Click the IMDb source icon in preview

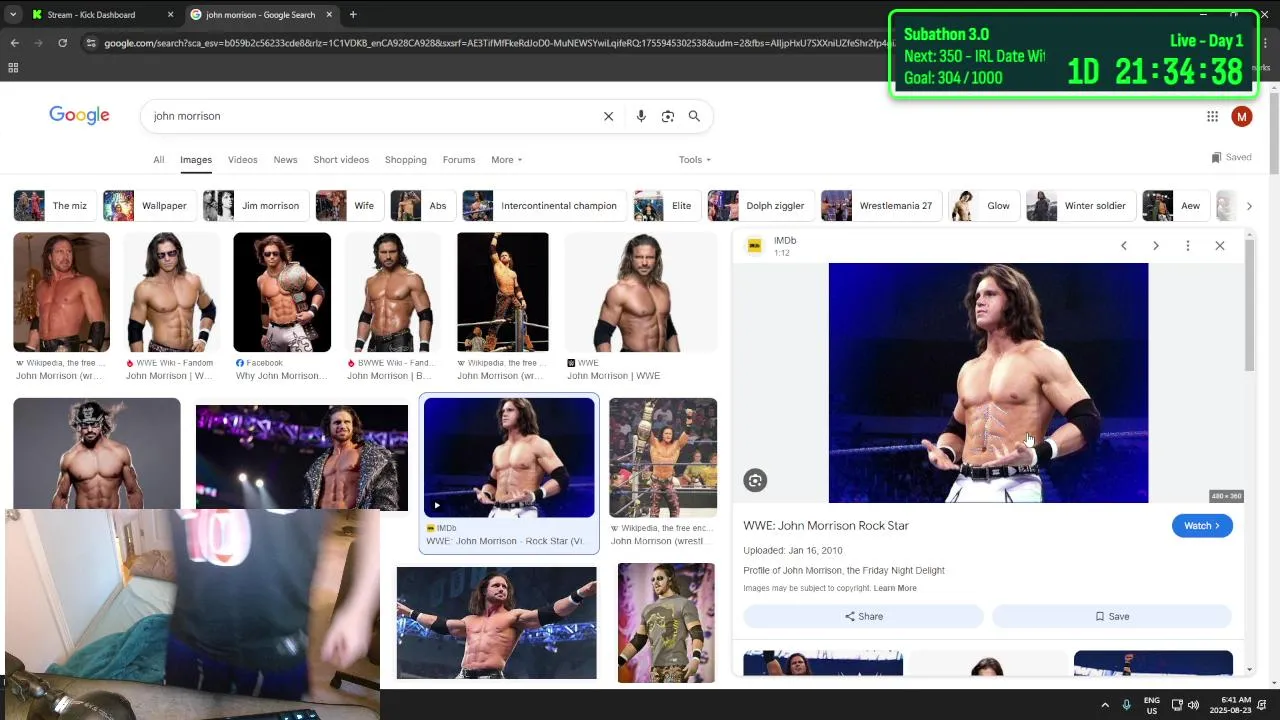point(755,246)
